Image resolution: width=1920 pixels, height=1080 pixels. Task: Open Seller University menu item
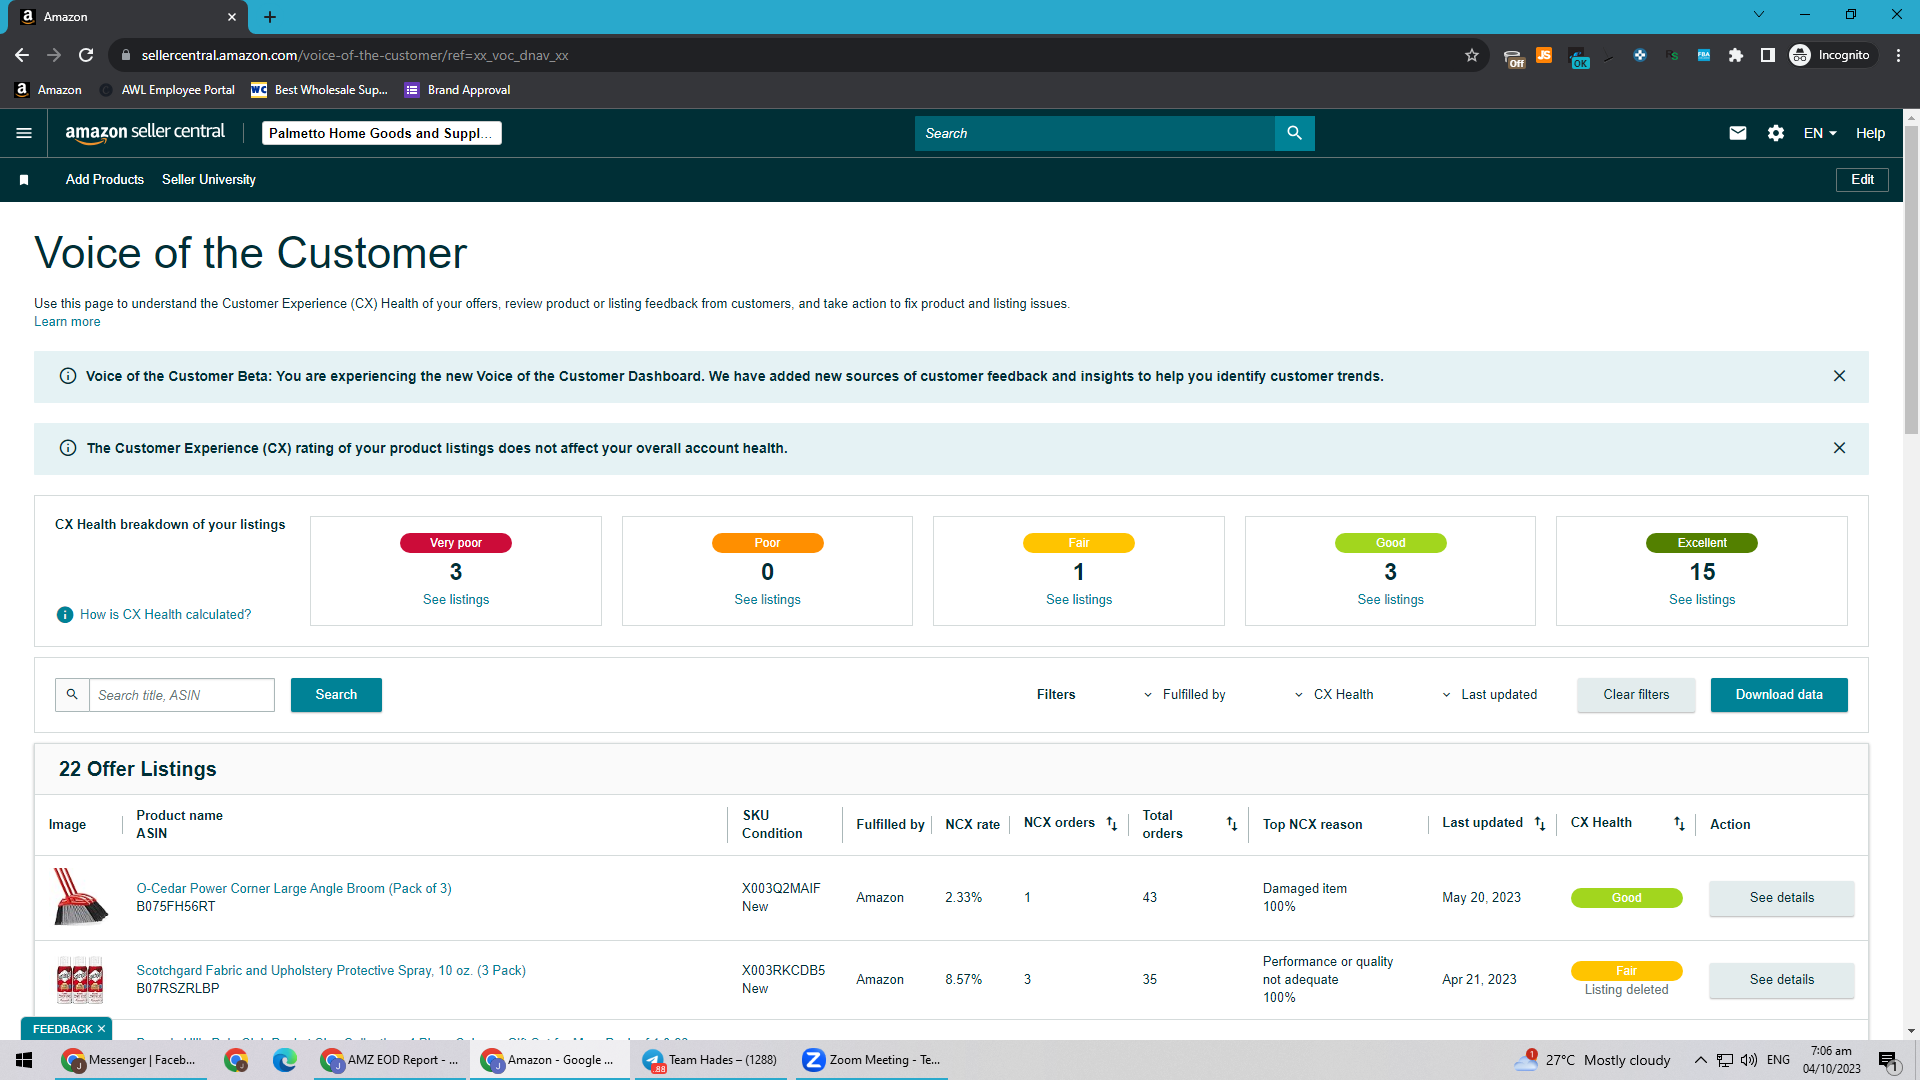tap(209, 180)
